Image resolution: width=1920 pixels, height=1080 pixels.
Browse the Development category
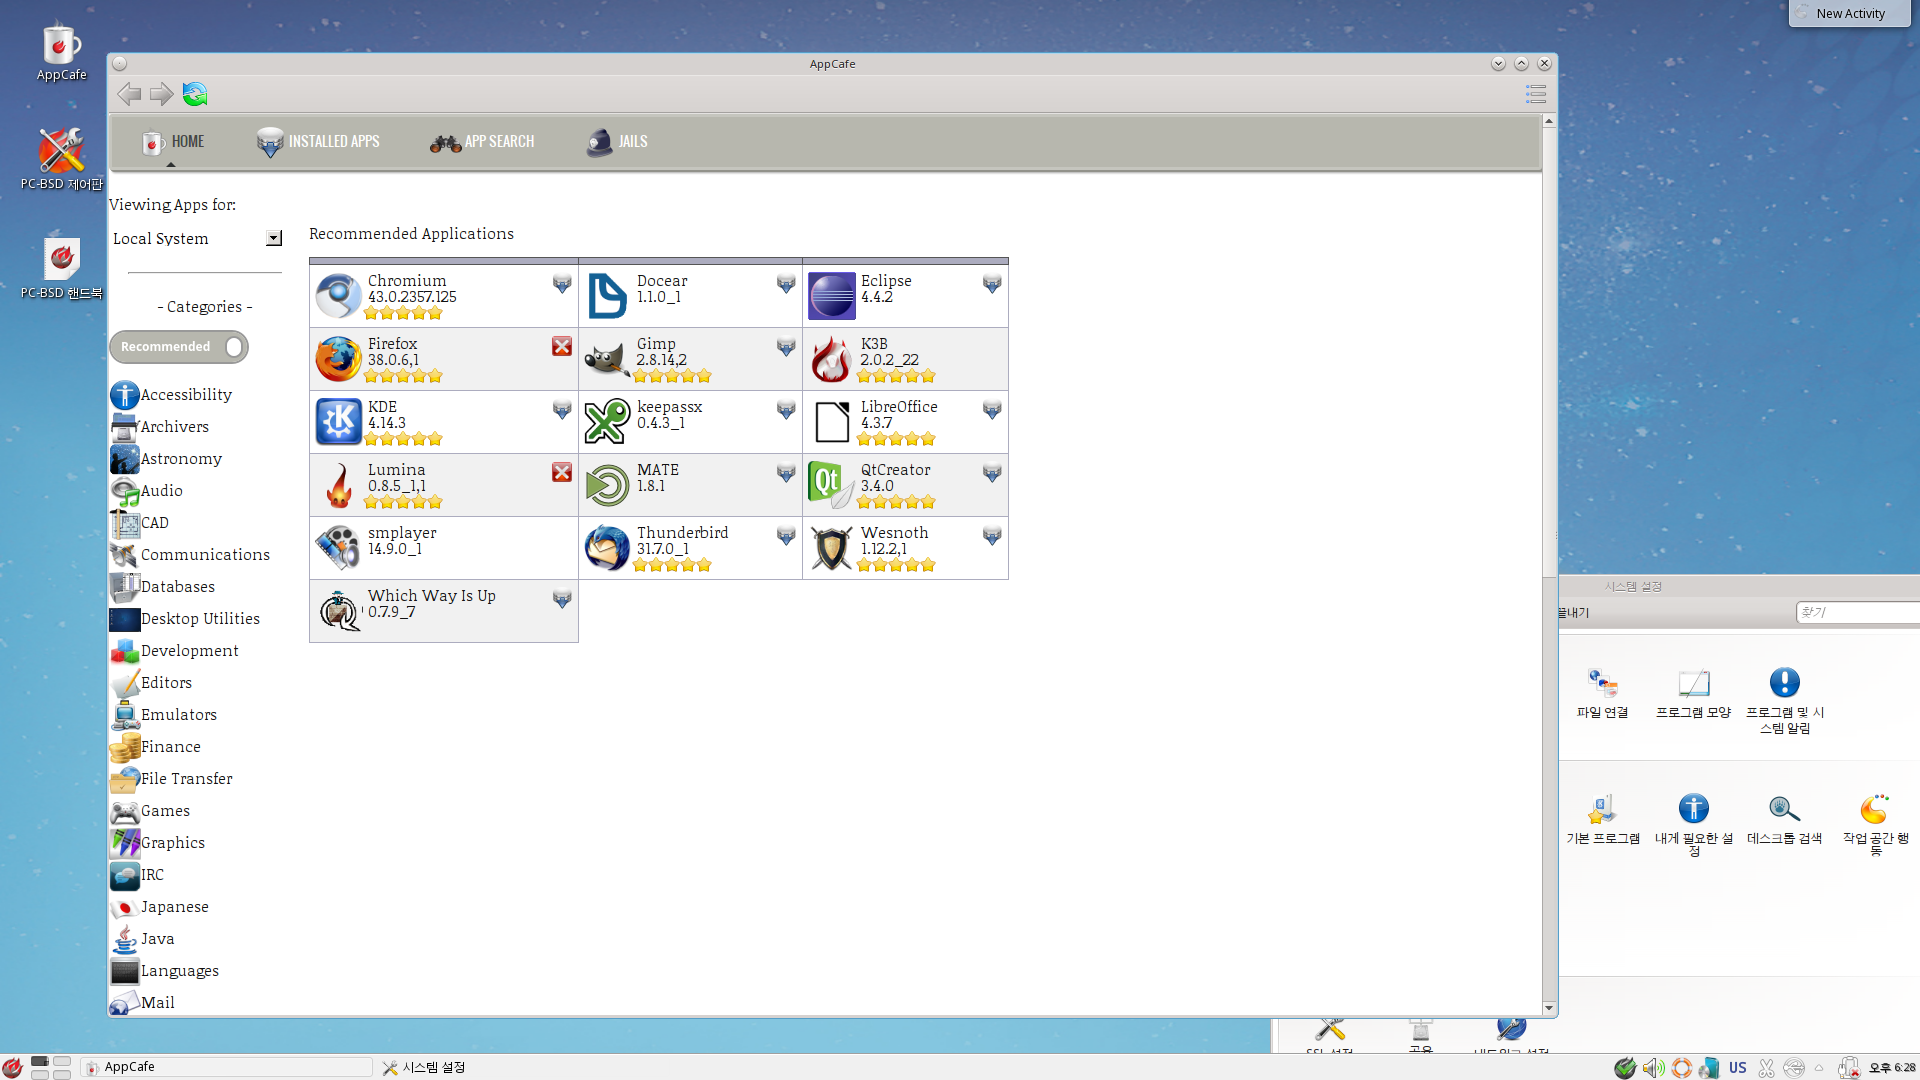(174, 651)
